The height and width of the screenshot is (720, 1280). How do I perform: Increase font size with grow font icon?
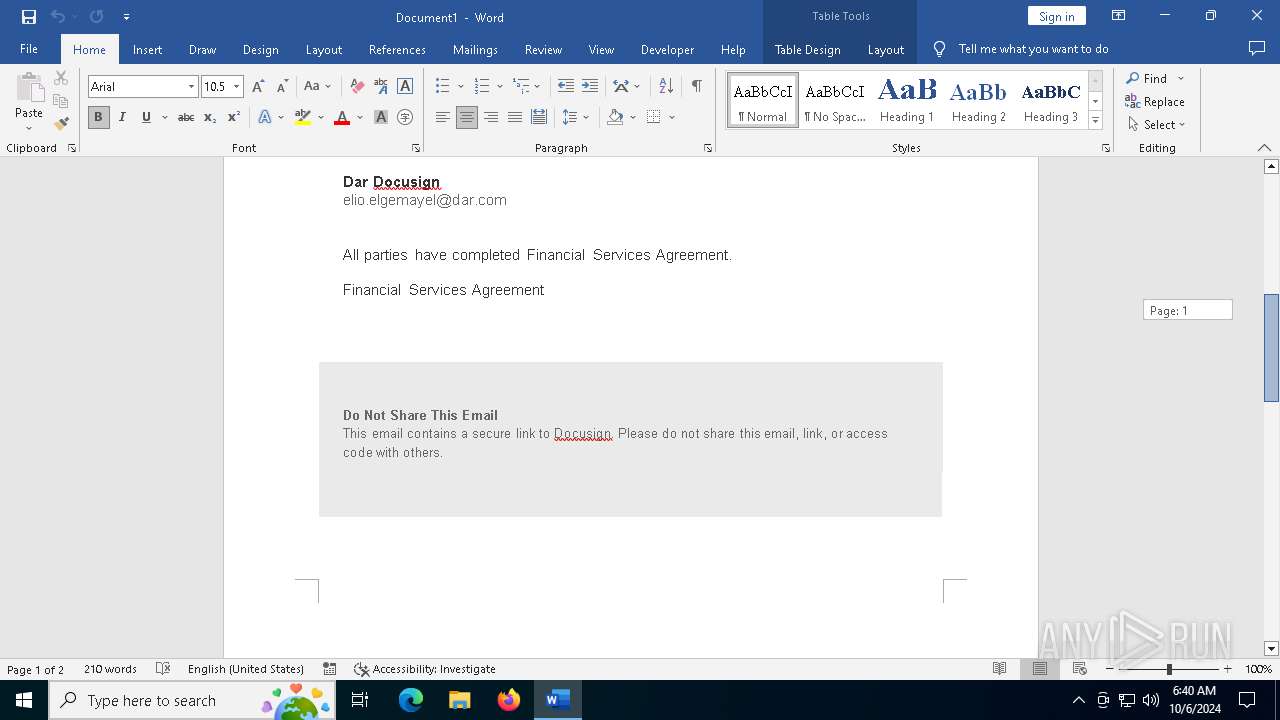pos(259,87)
